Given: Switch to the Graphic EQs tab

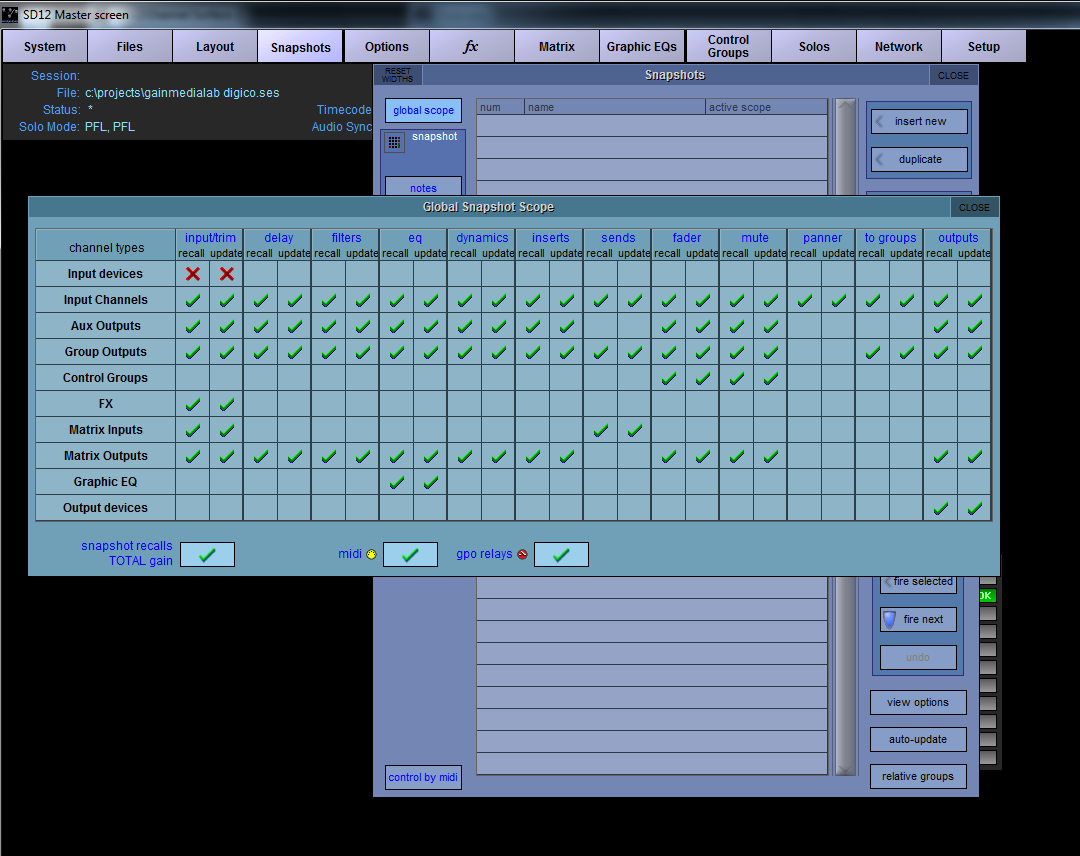Looking at the screenshot, I should click(x=642, y=47).
